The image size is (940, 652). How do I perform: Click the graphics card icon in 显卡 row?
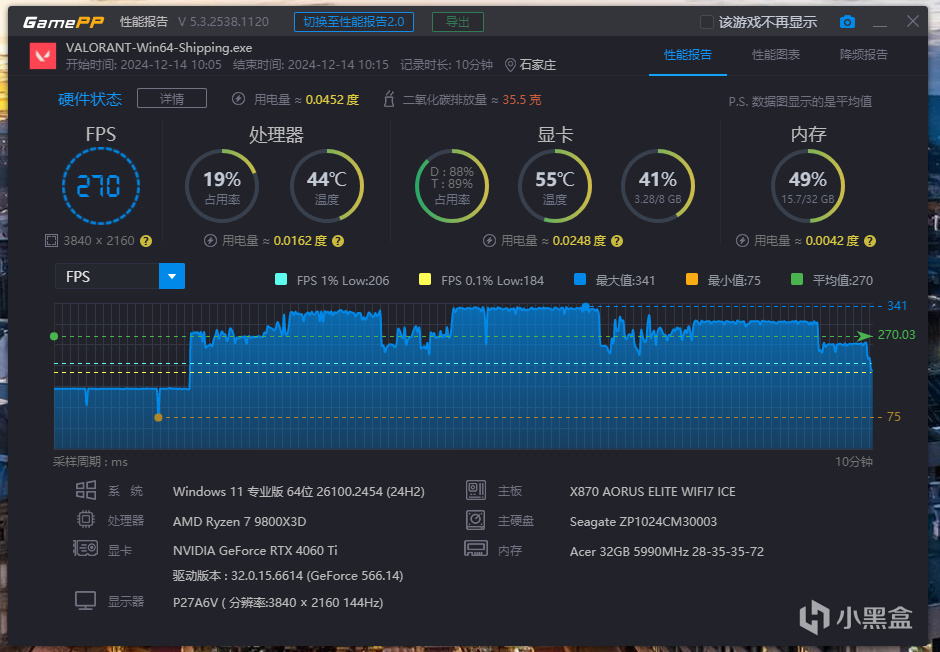pos(86,548)
